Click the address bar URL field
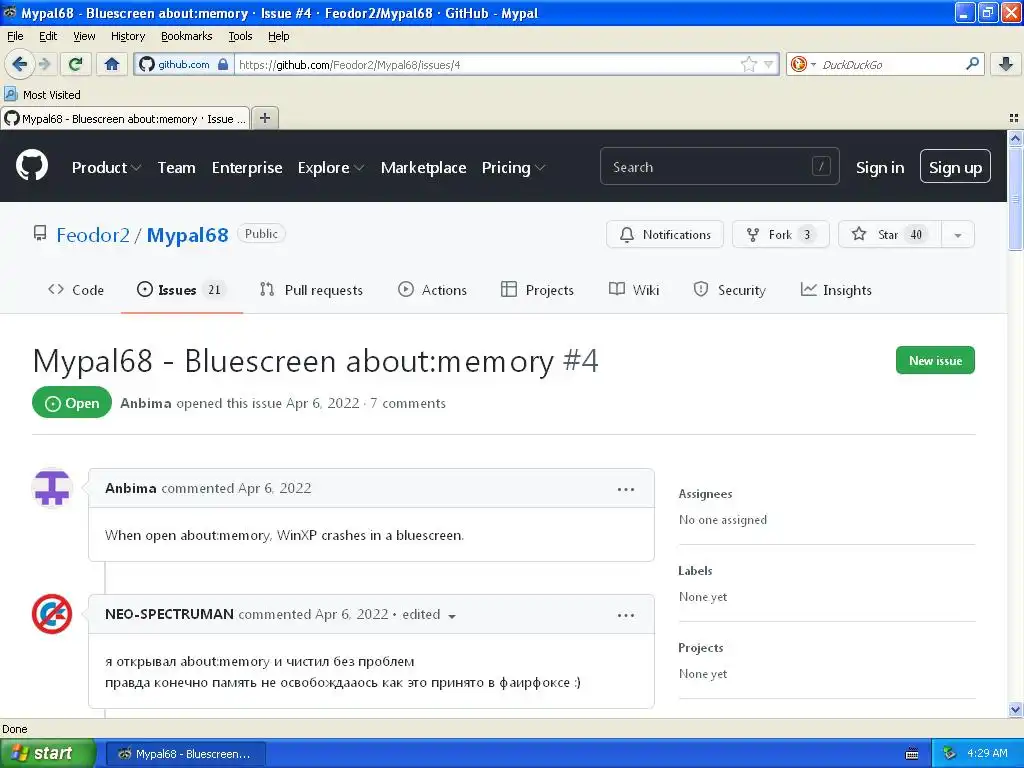Image resolution: width=1024 pixels, height=768 pixels. pos(487,64)
